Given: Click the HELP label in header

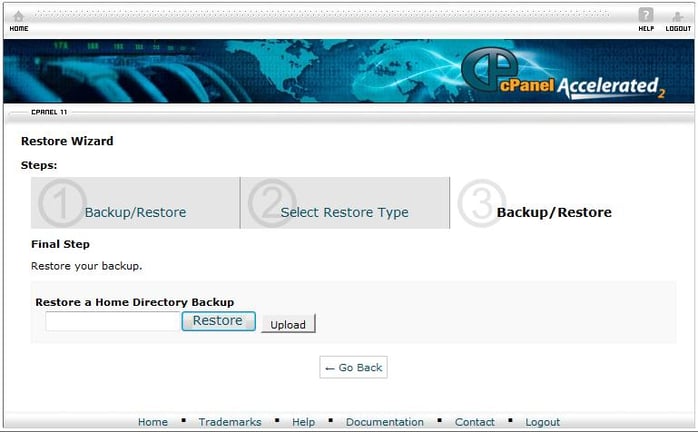Looking at the screenshot, I should pos(646,29).
